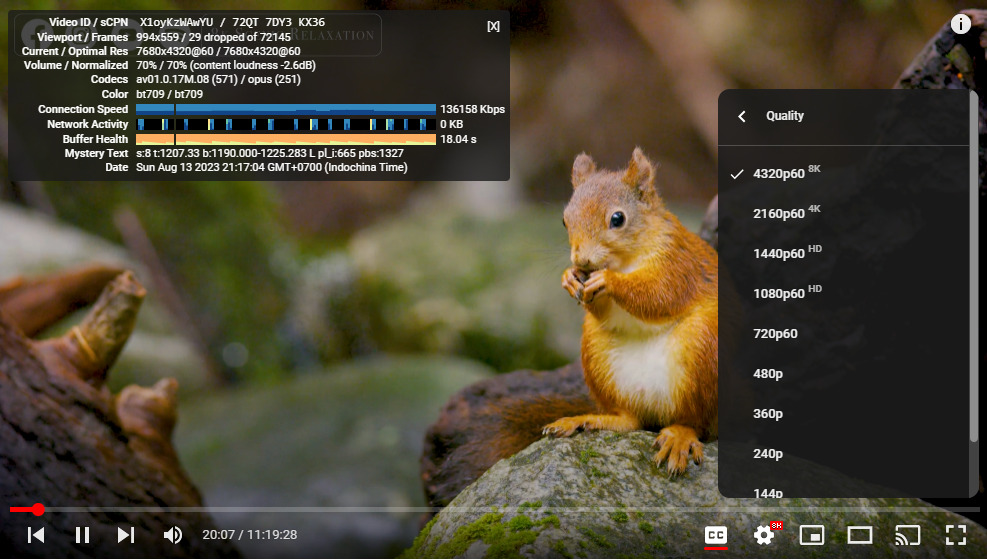Enter full screen mode
This screenshot has height=560, width=987.
956,535
